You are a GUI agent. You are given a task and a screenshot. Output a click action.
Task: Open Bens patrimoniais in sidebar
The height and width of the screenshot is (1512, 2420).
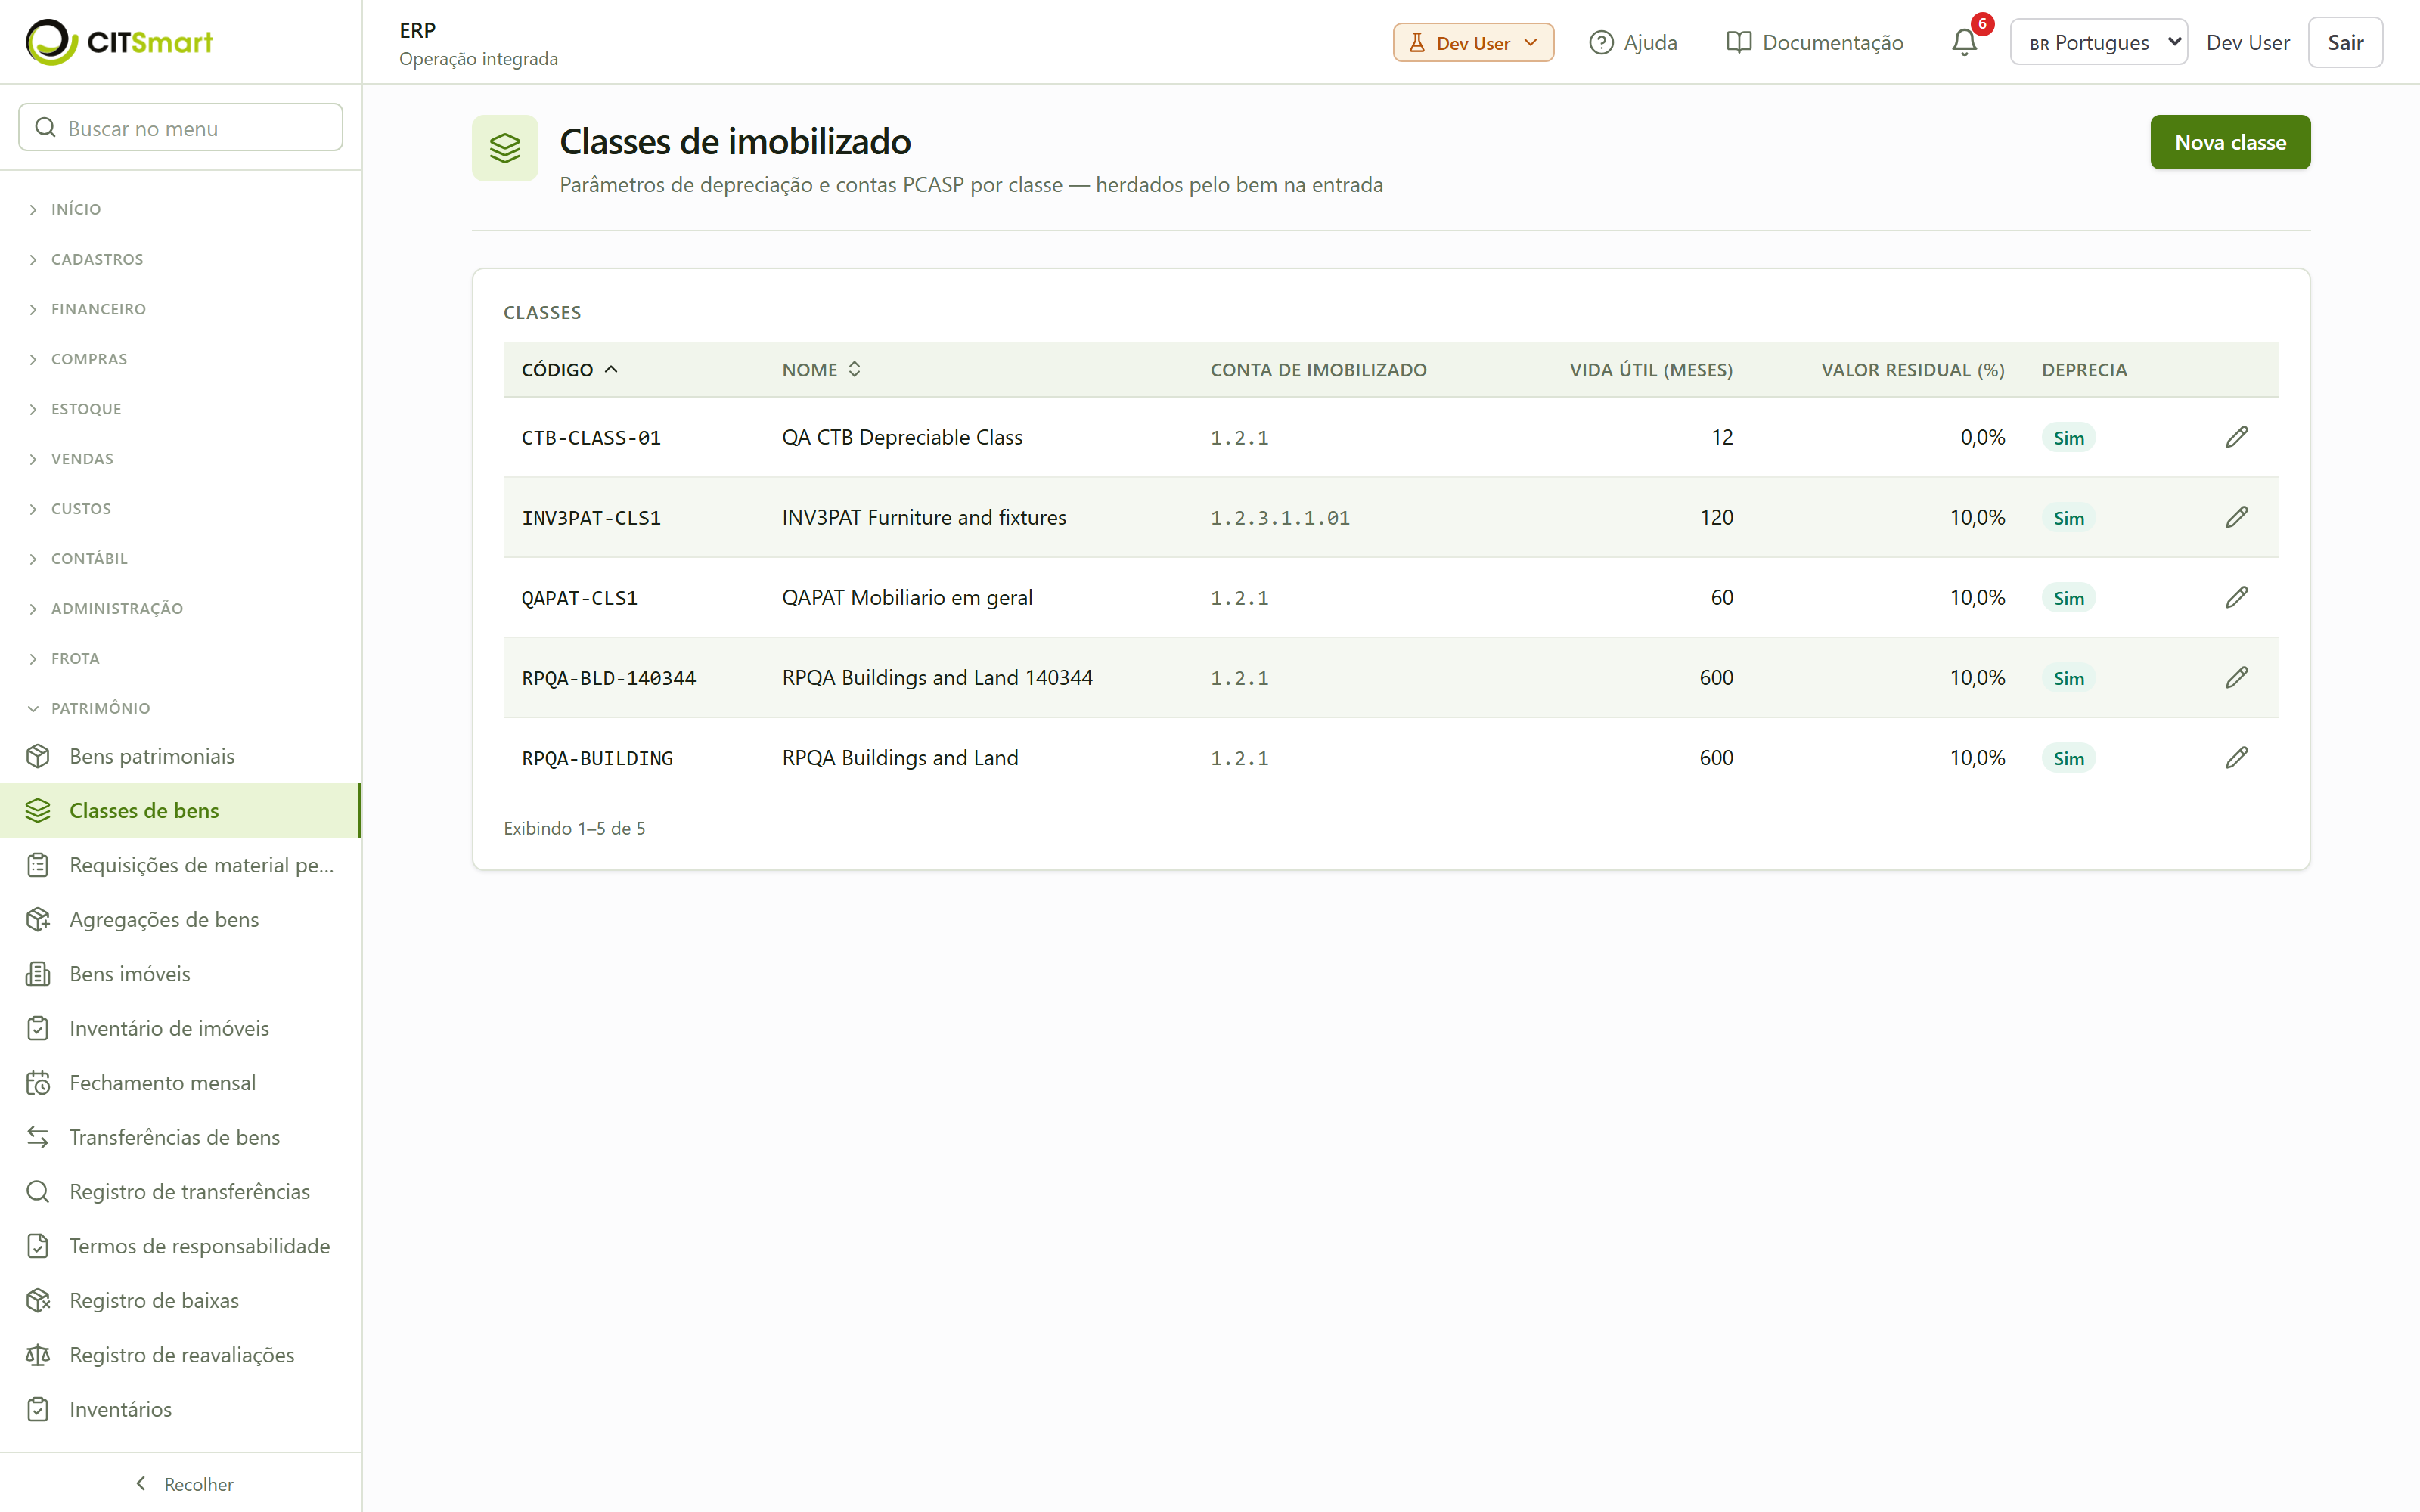[180, 756]
